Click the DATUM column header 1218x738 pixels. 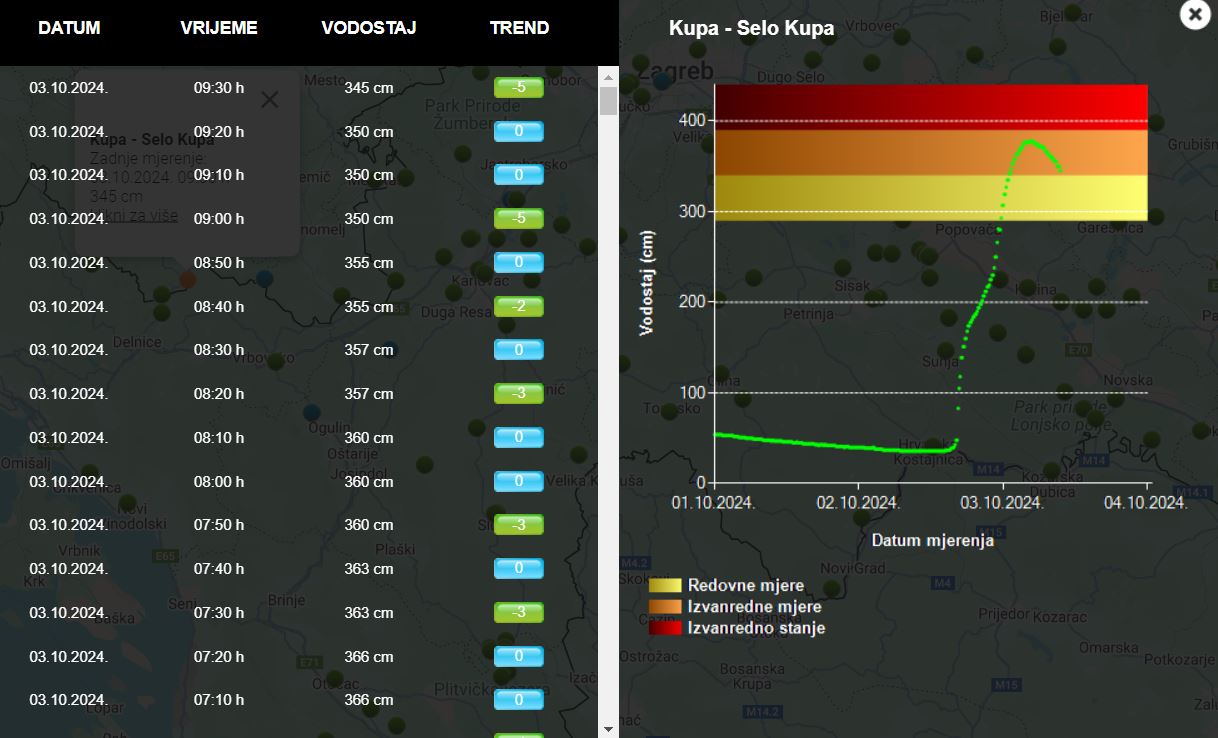[x=69, y=28]
